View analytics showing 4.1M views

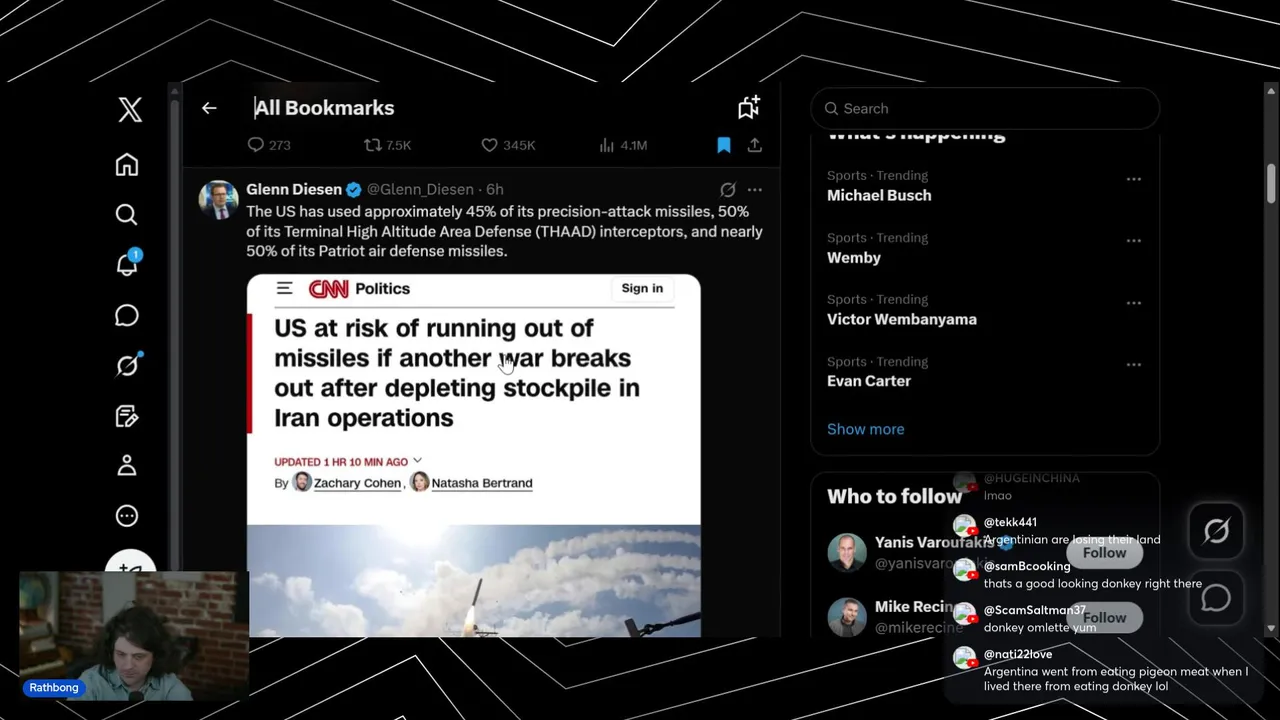coord(623,145)
